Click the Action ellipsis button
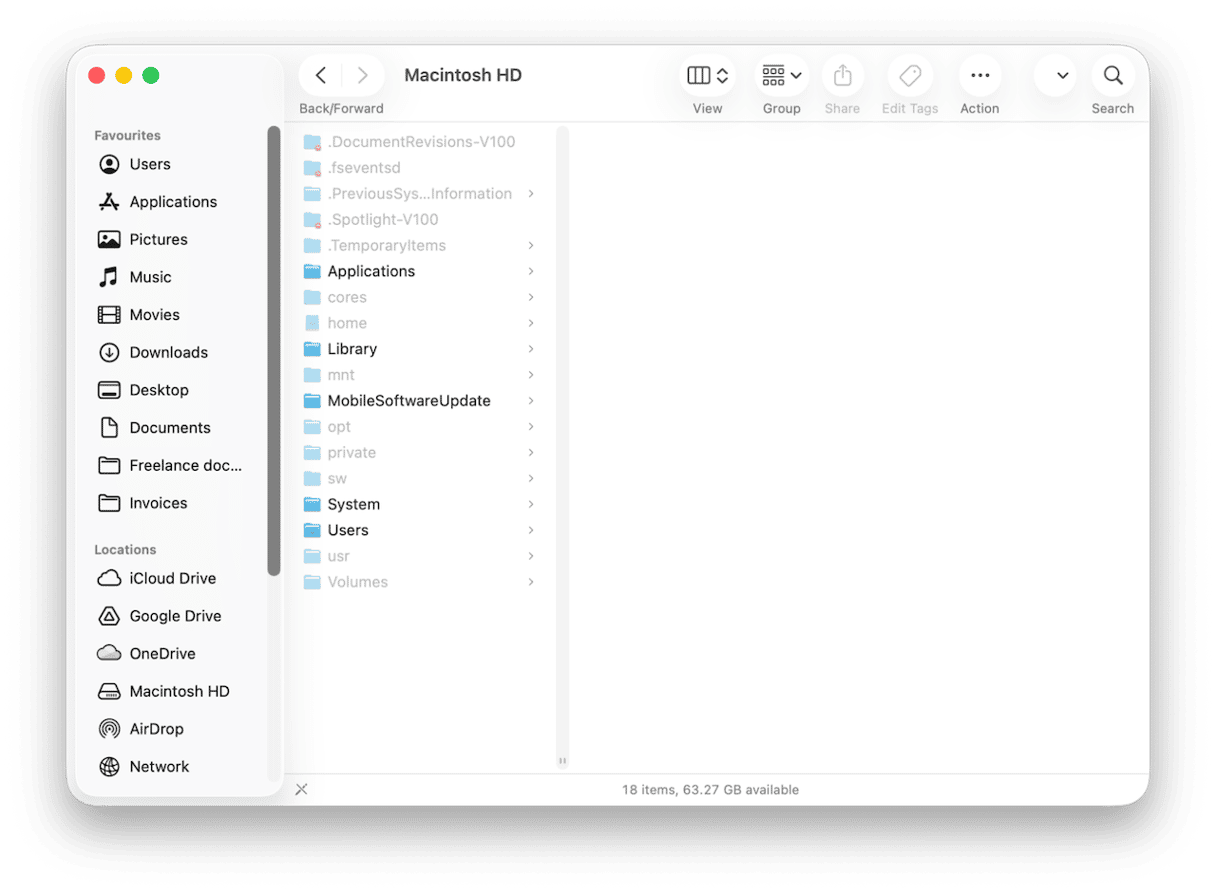Viewport: 1216px width, 893px height. (979, 76)
